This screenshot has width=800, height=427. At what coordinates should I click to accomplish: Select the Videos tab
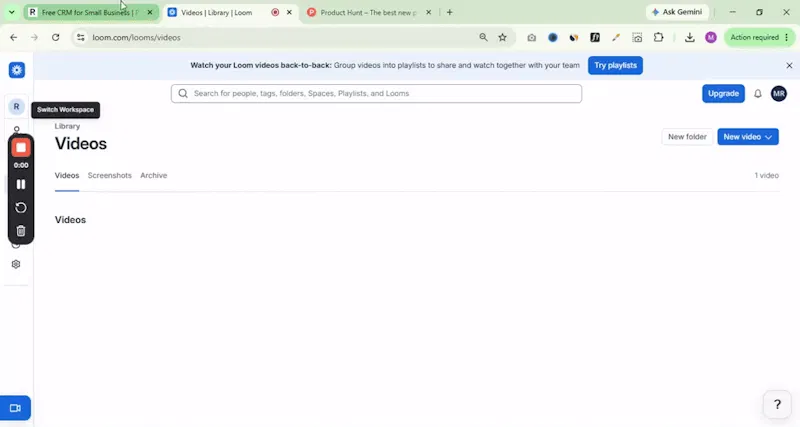click(x=67, y=175)
